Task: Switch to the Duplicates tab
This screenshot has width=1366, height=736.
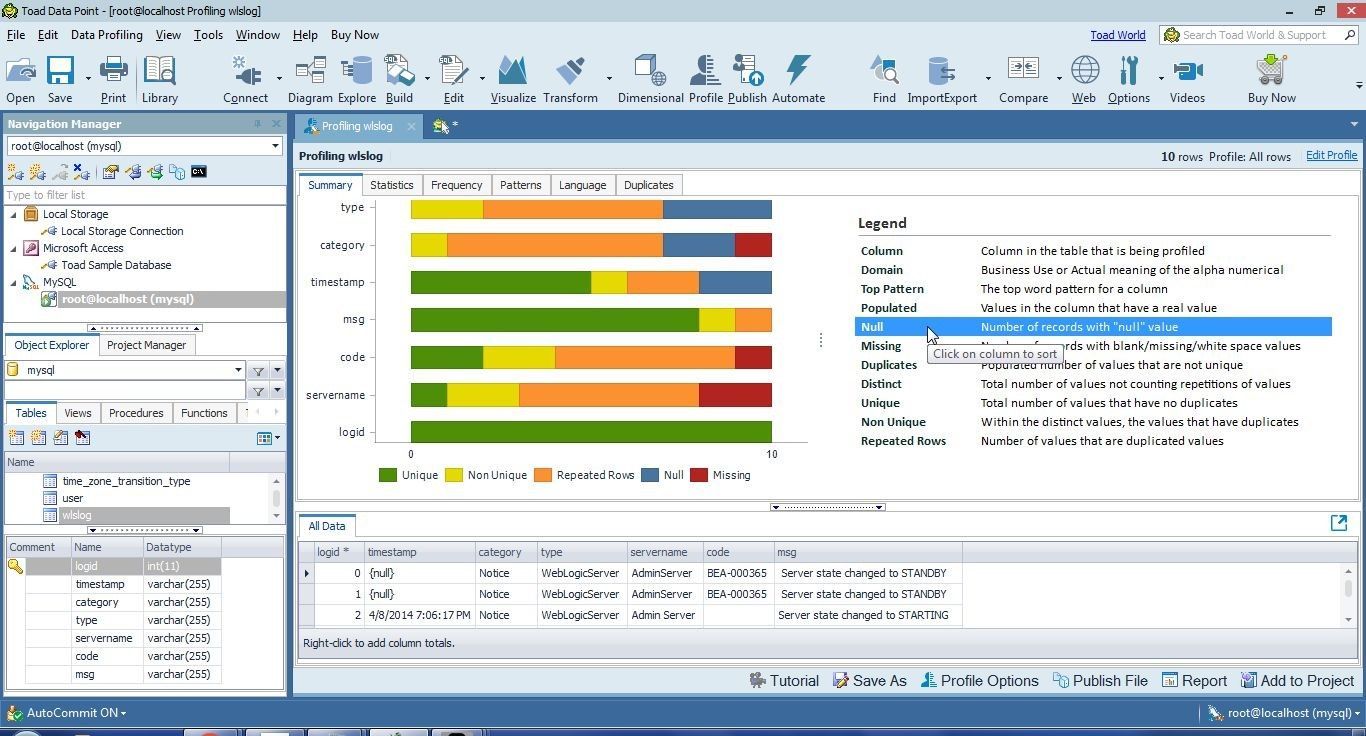Action: (x=648, y=185)
